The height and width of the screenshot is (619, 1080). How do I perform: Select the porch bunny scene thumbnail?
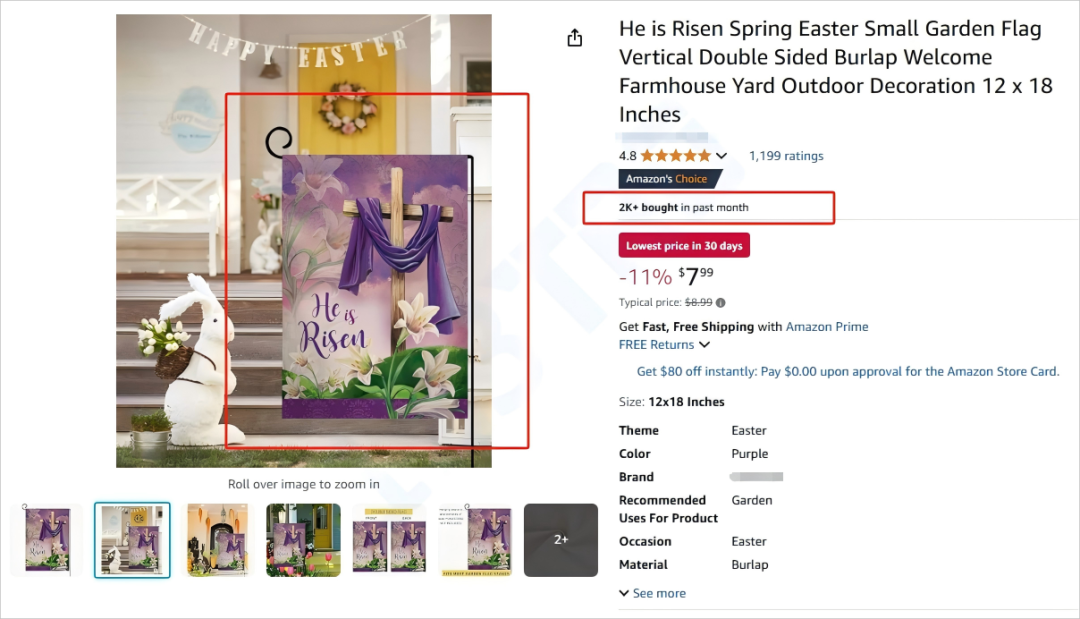(x=132, y=540)
